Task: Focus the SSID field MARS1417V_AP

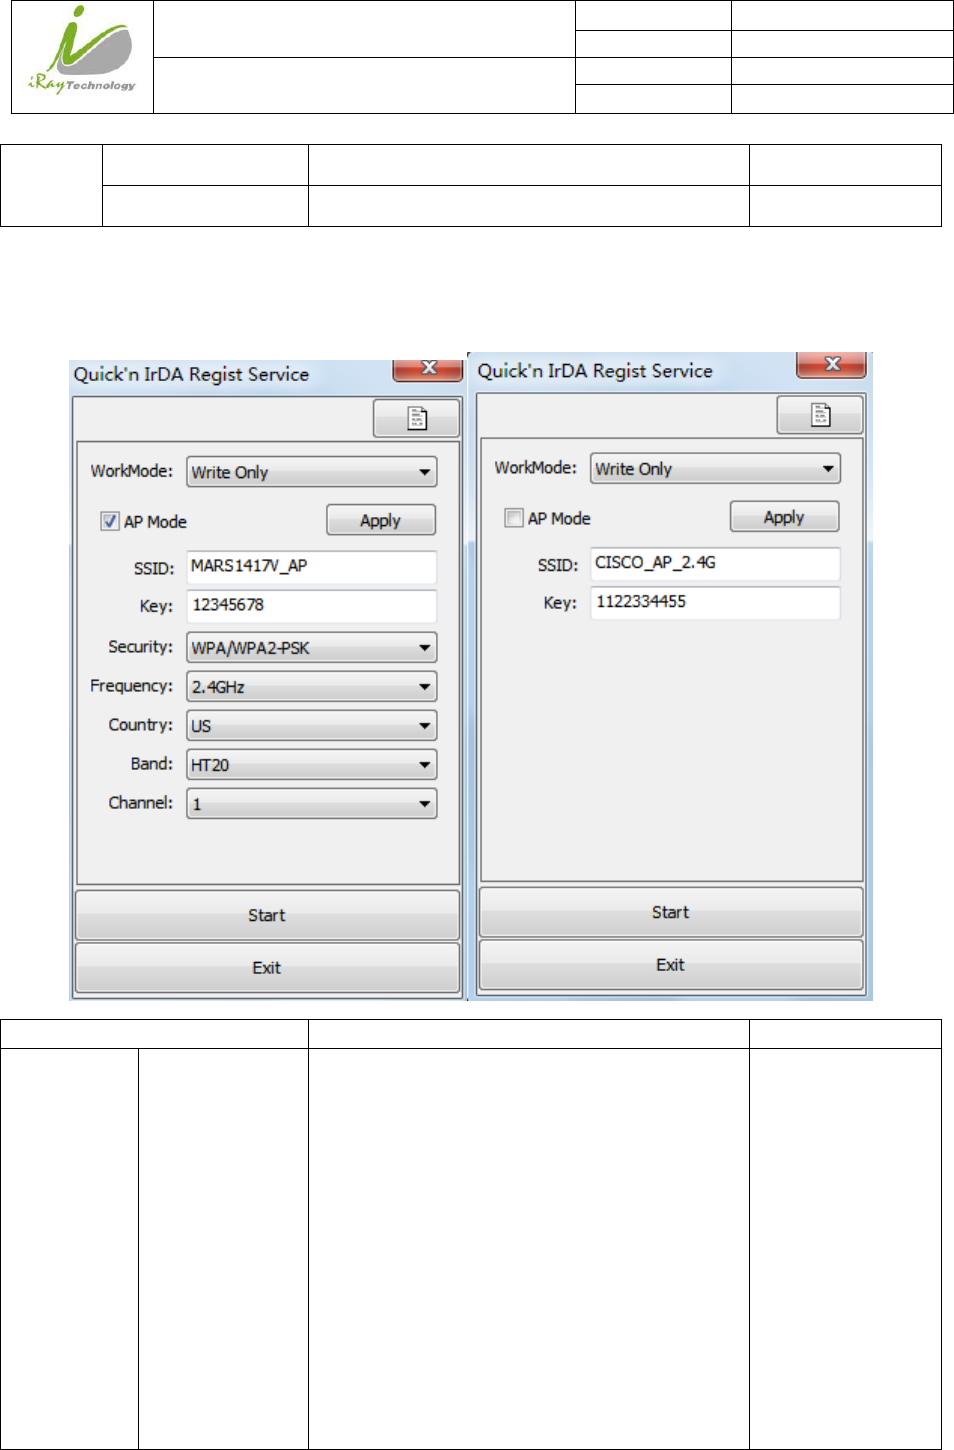Action: 312,567
